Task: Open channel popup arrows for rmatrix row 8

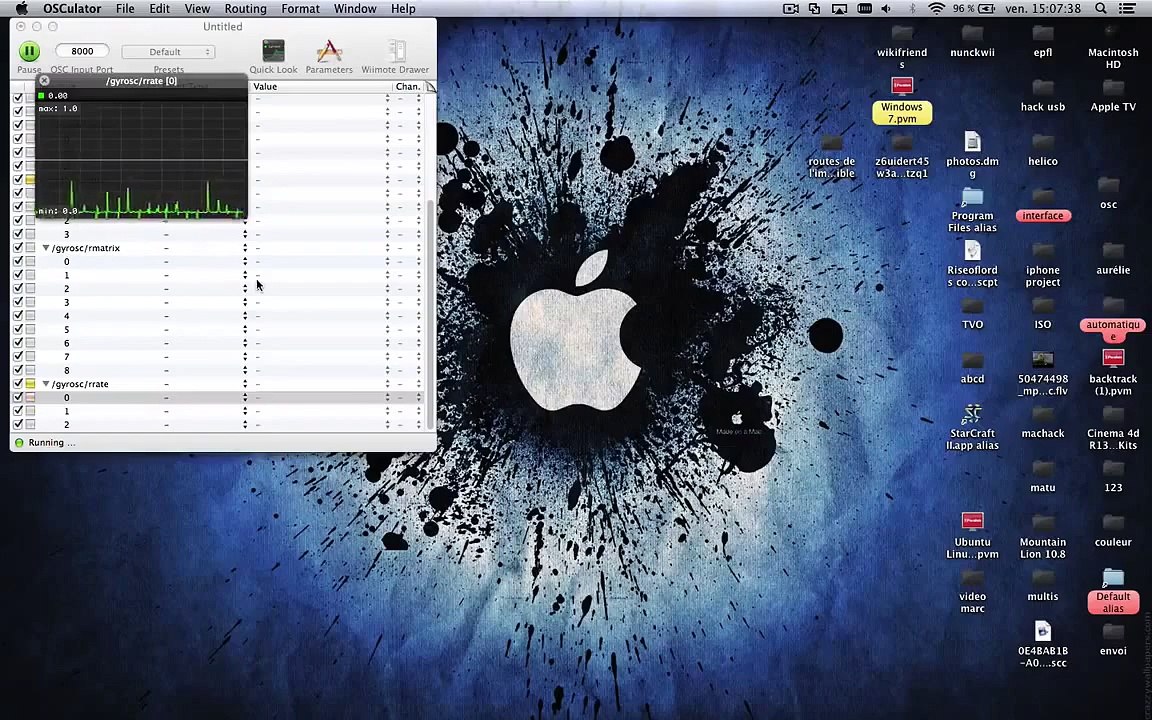Action: click(x=419, y=370)
